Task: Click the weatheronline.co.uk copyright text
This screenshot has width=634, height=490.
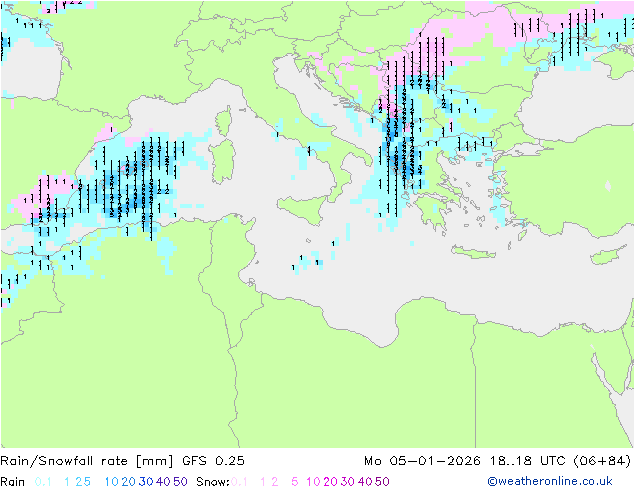Action: 549,481
